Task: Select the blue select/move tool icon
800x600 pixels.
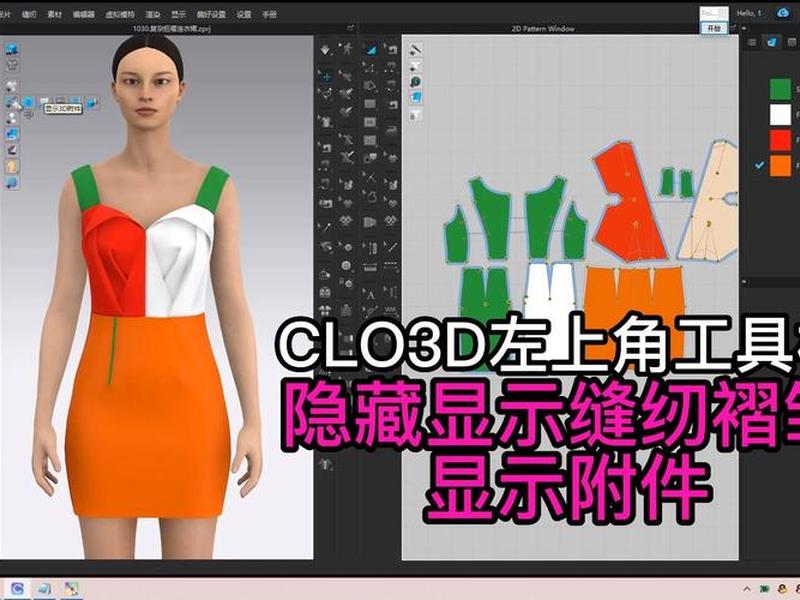Action: (326, 77)
